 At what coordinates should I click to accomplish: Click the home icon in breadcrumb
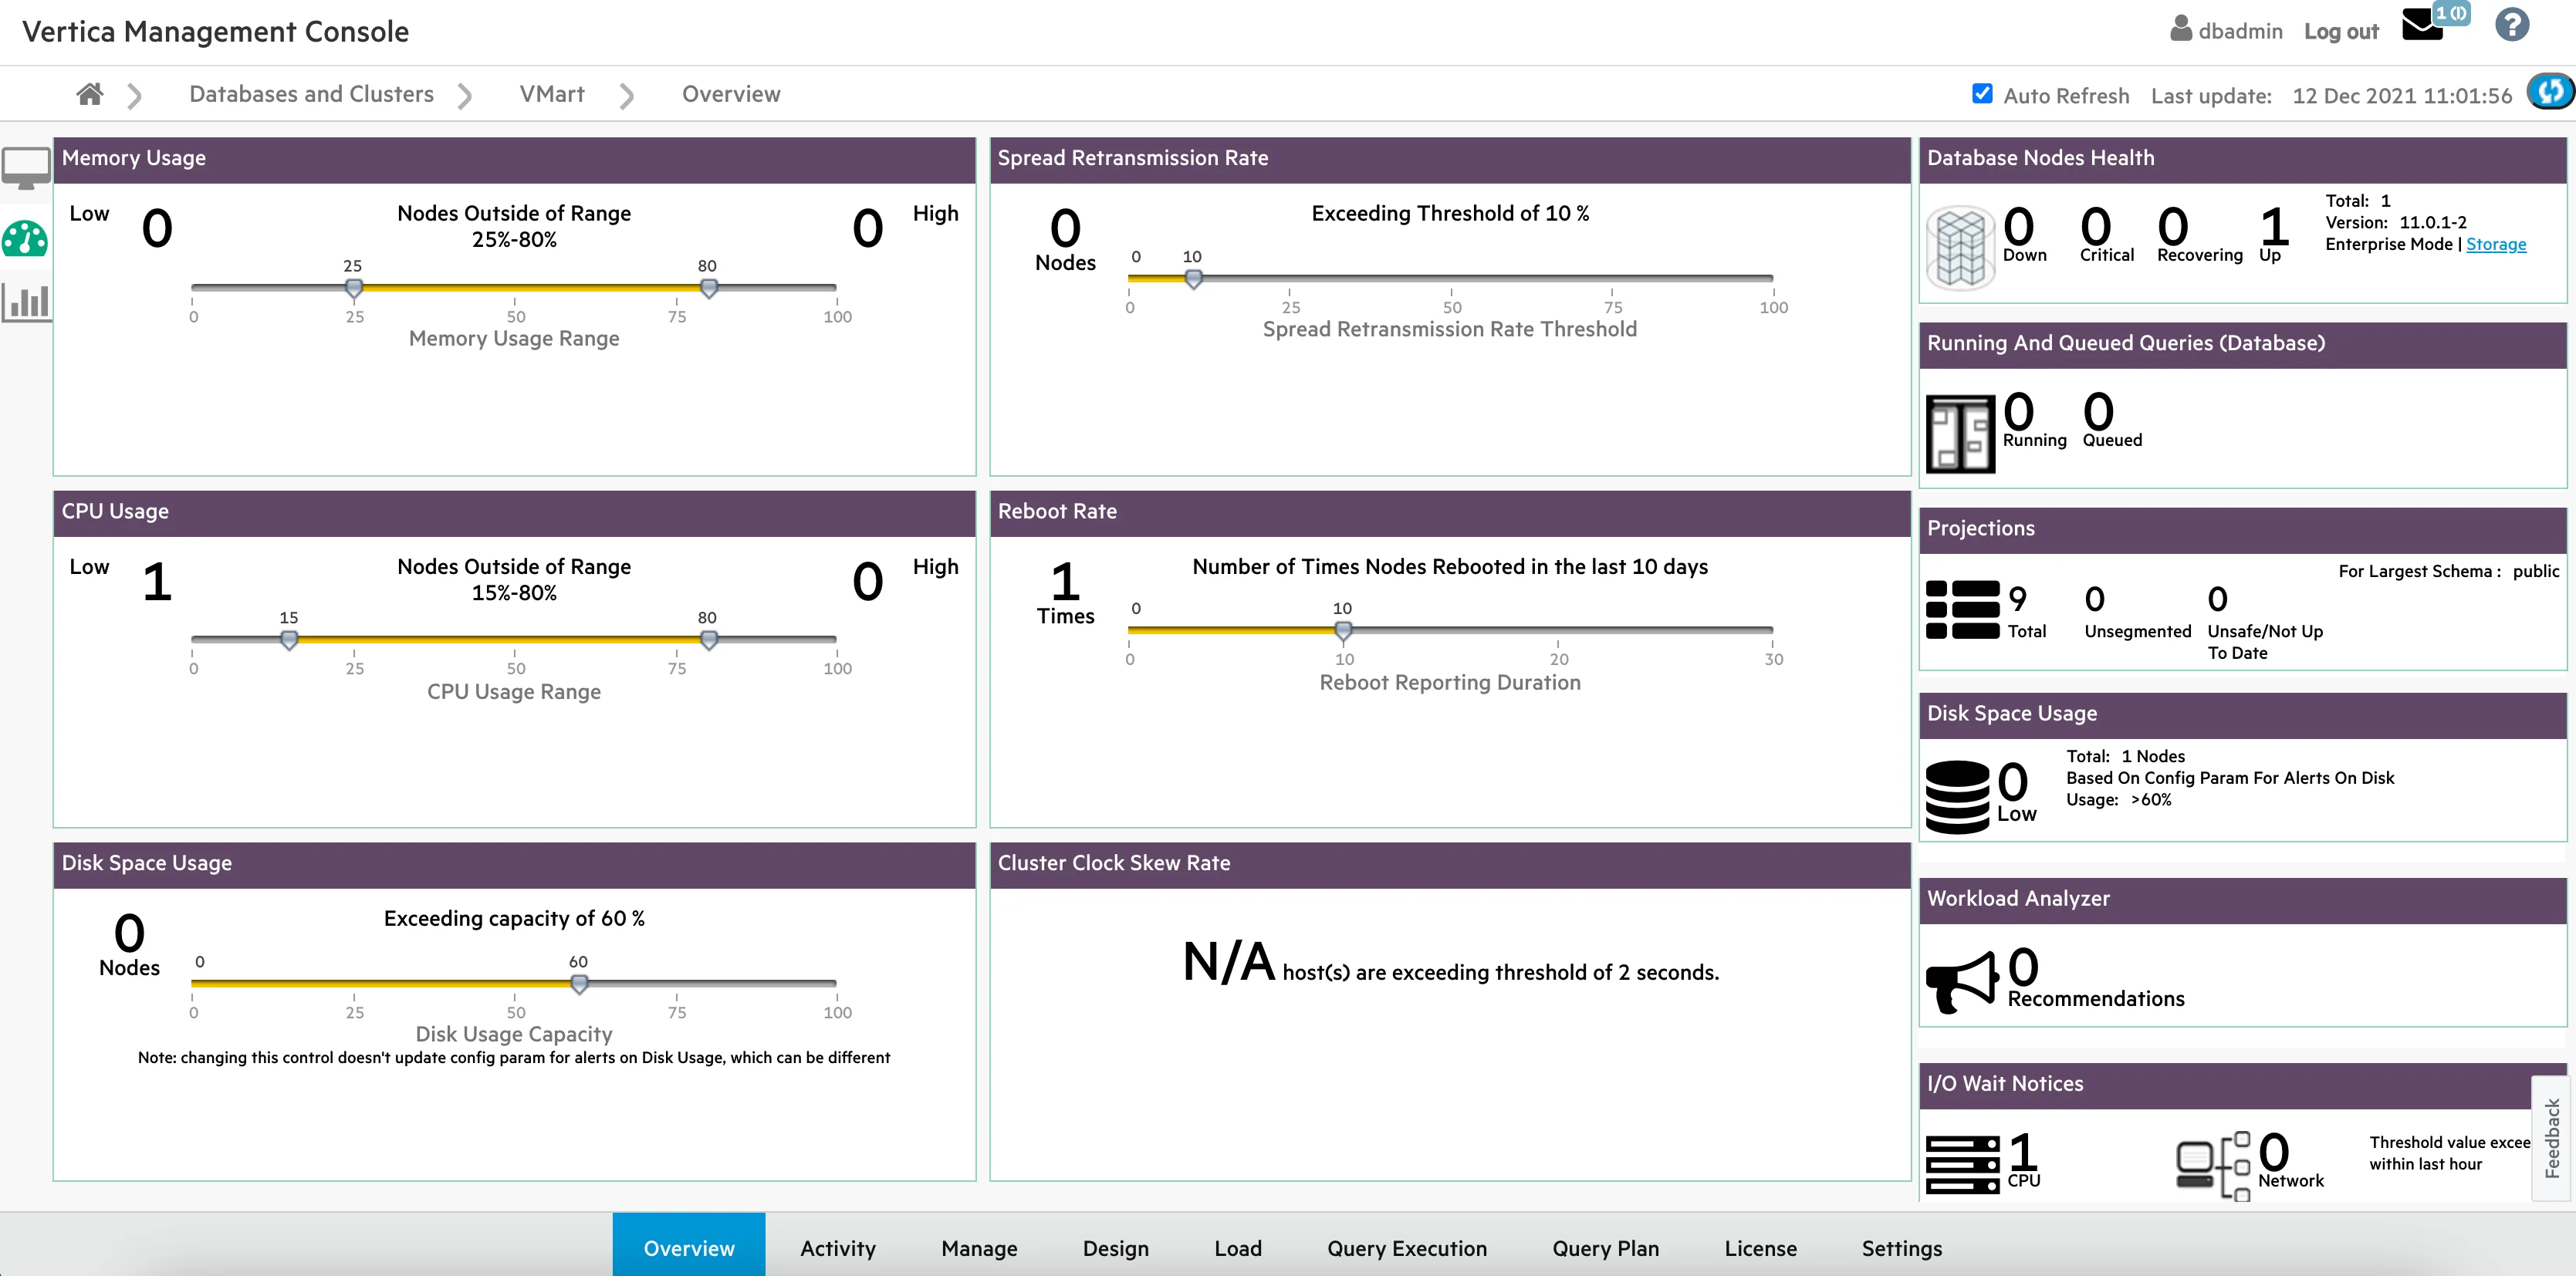point(90,94)
